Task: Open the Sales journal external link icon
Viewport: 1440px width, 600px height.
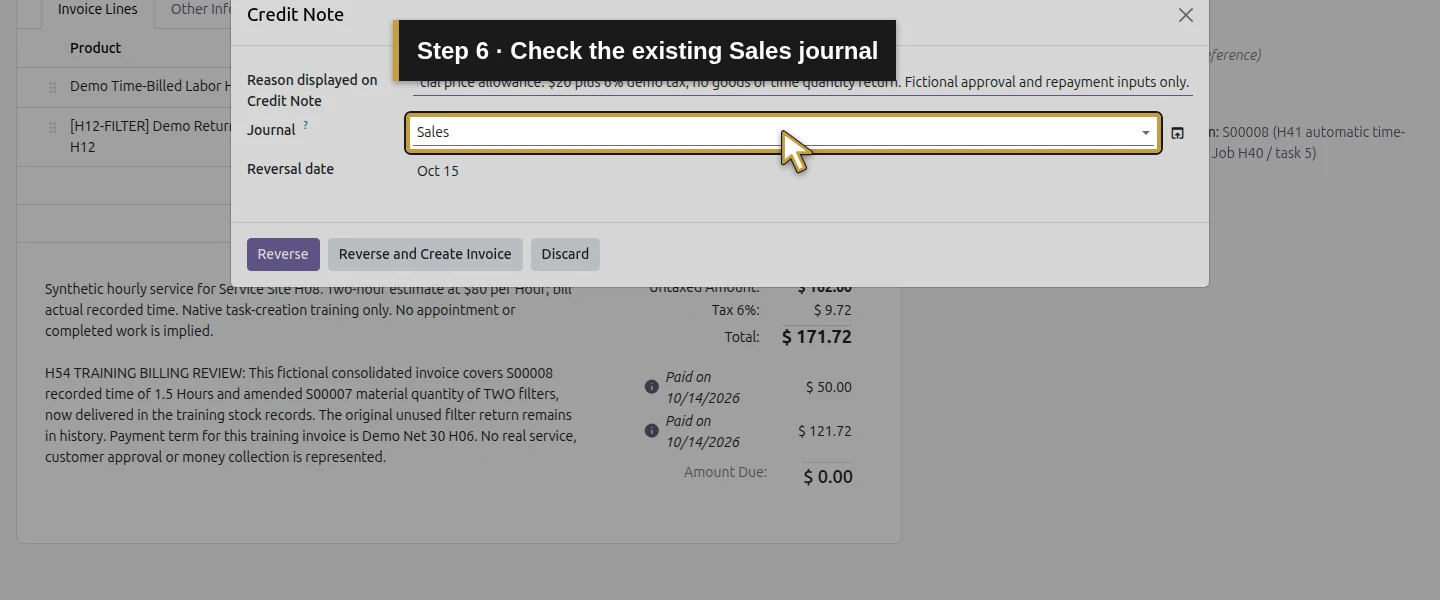Action: (1177, 133)
